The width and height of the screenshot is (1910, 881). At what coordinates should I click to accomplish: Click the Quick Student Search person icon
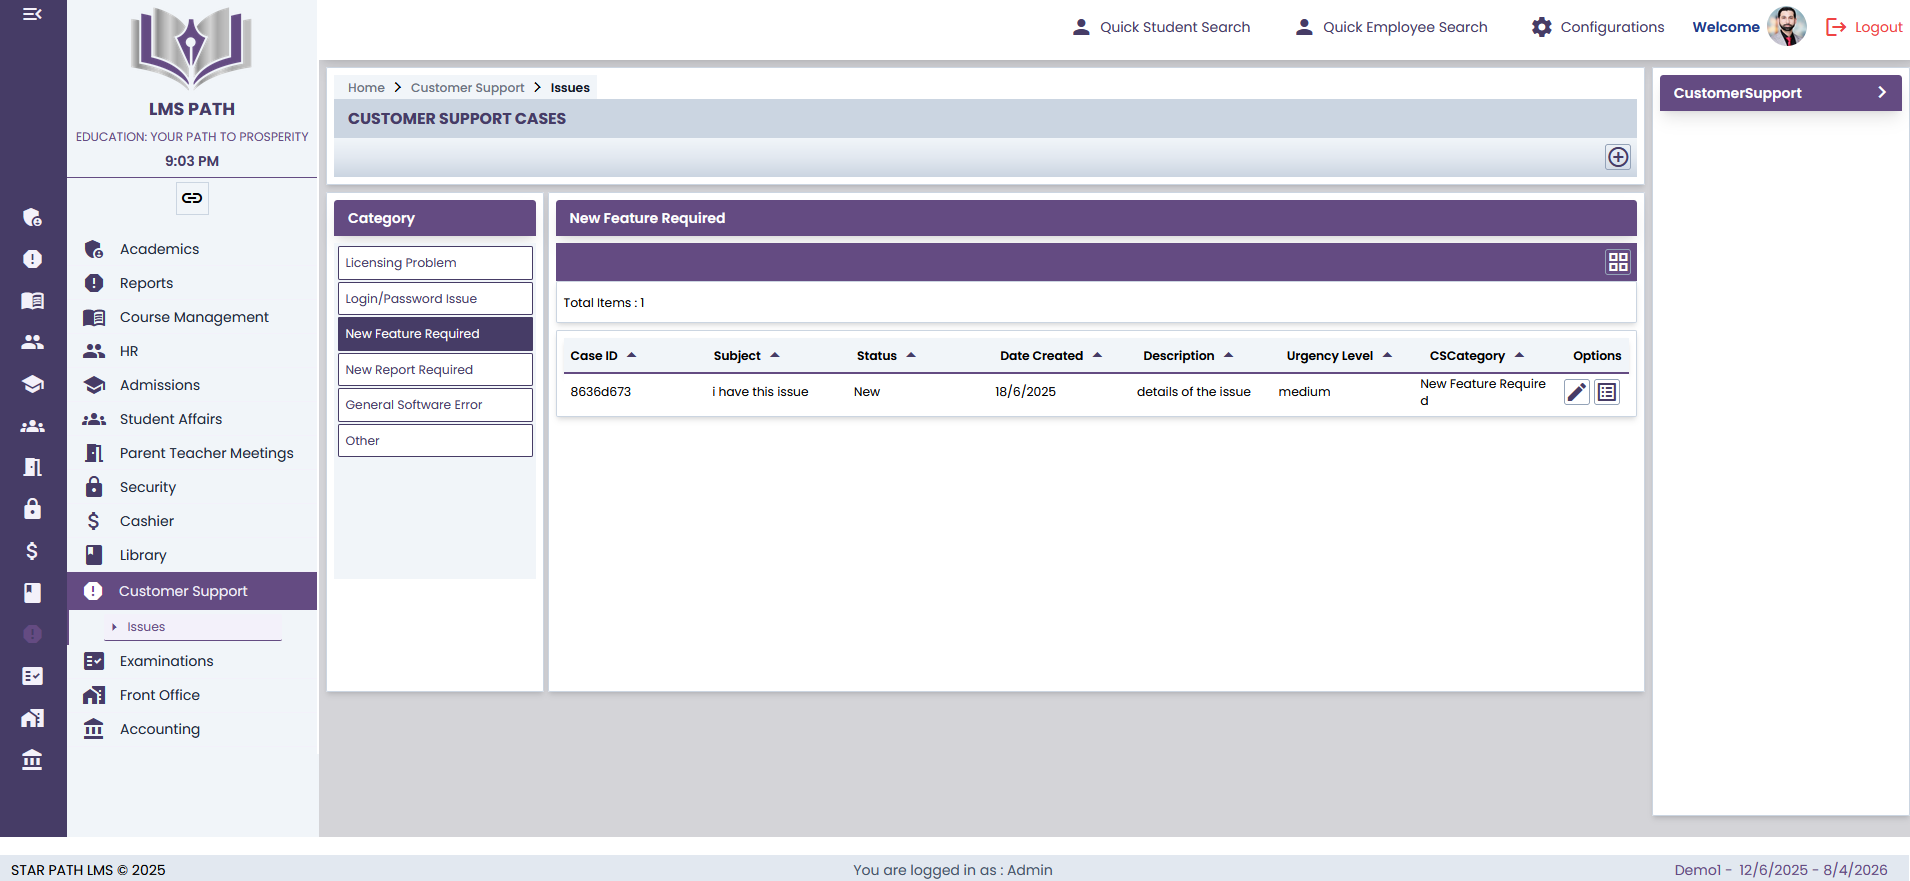click(1081, 27)
